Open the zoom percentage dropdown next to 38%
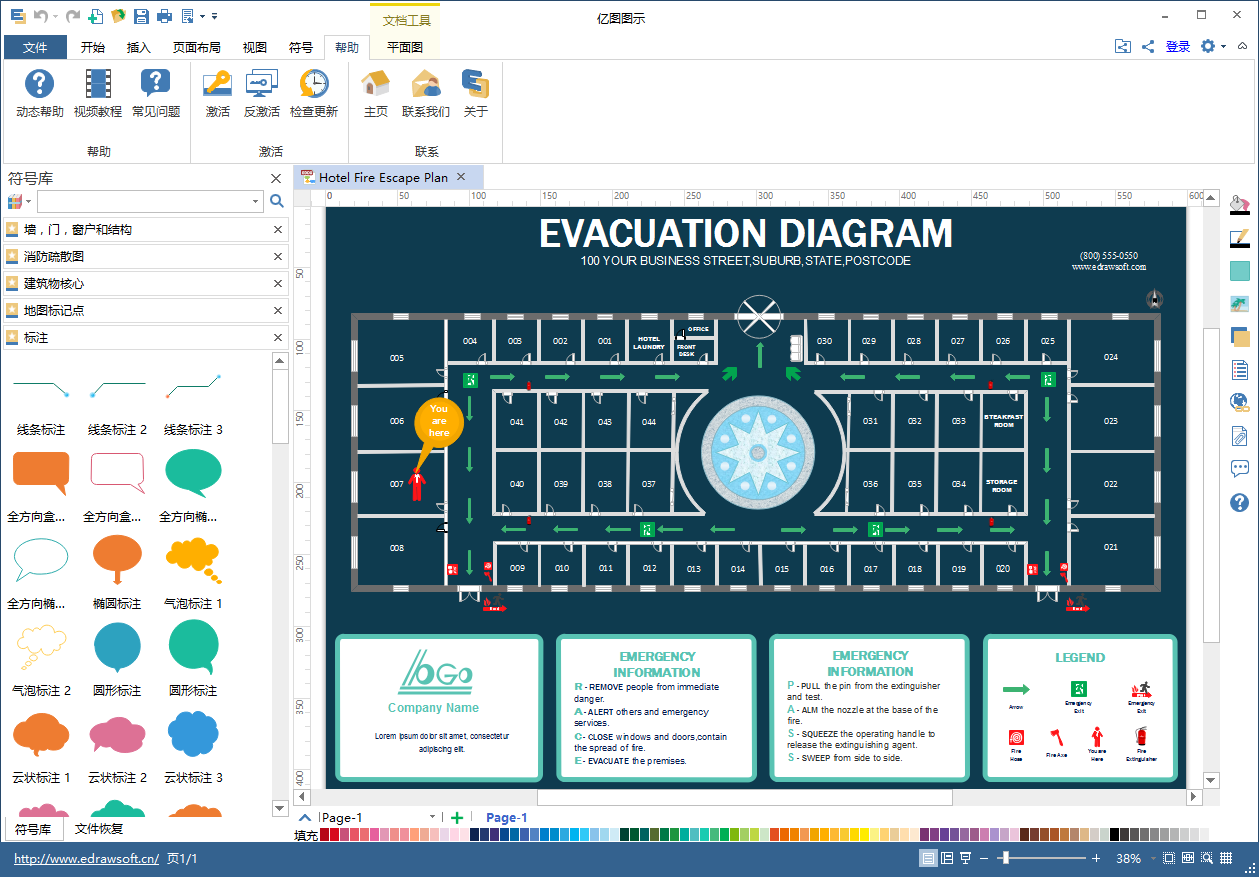 [x=1151, y=858]
